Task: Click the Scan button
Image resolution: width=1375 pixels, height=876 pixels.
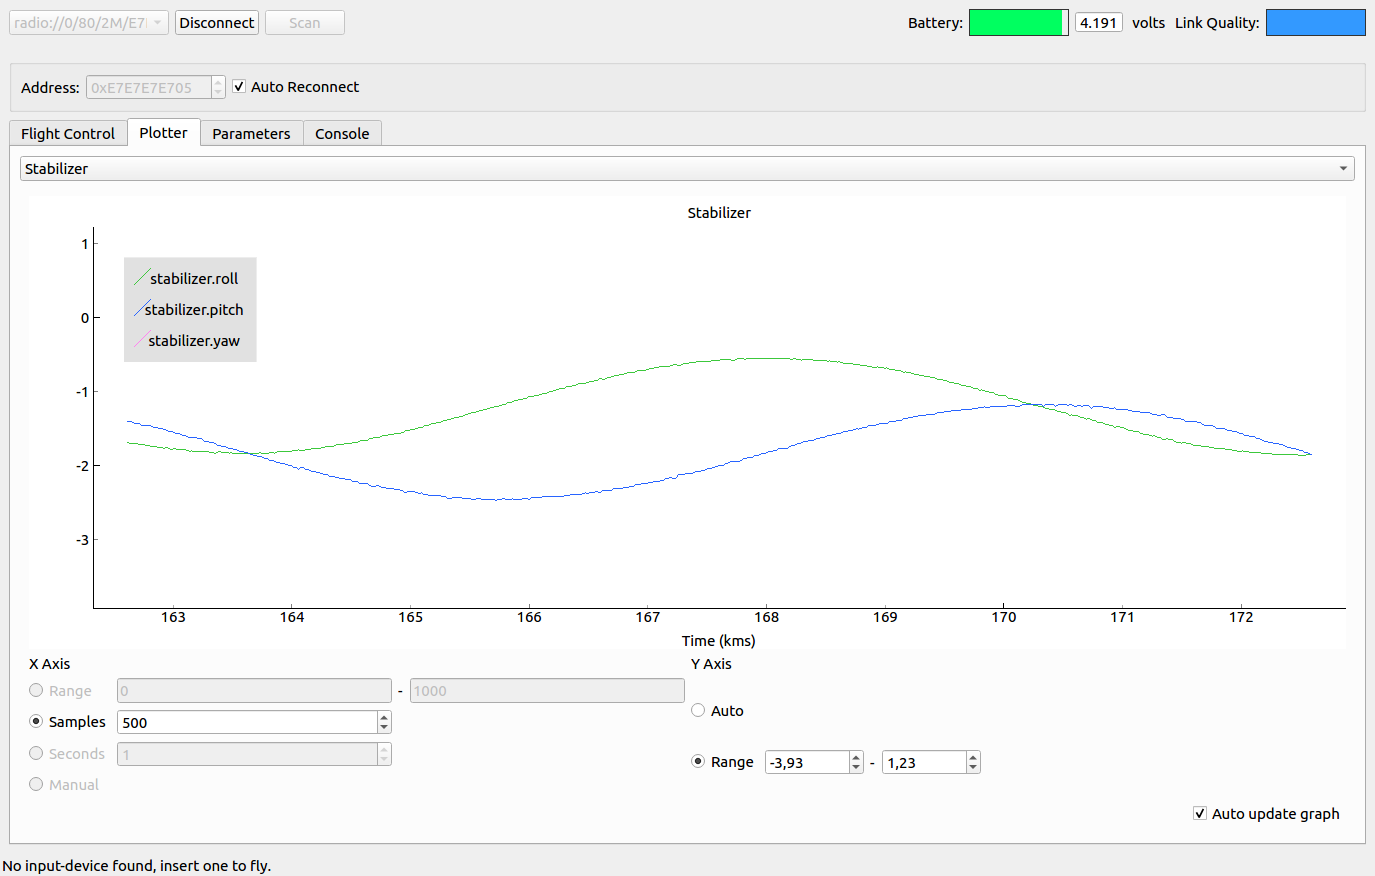Action: [x=304, y=23]
